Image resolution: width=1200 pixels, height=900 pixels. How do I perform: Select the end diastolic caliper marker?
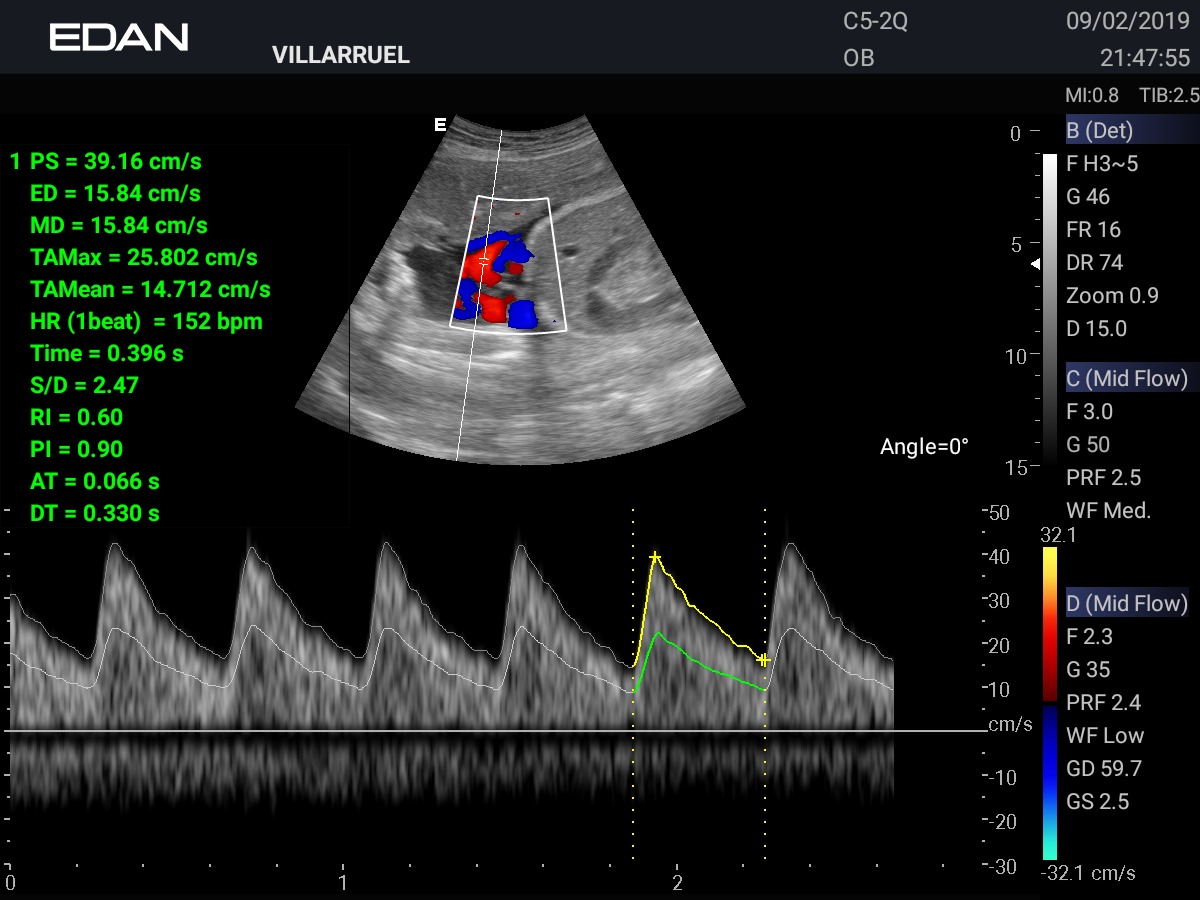[764, 660]
